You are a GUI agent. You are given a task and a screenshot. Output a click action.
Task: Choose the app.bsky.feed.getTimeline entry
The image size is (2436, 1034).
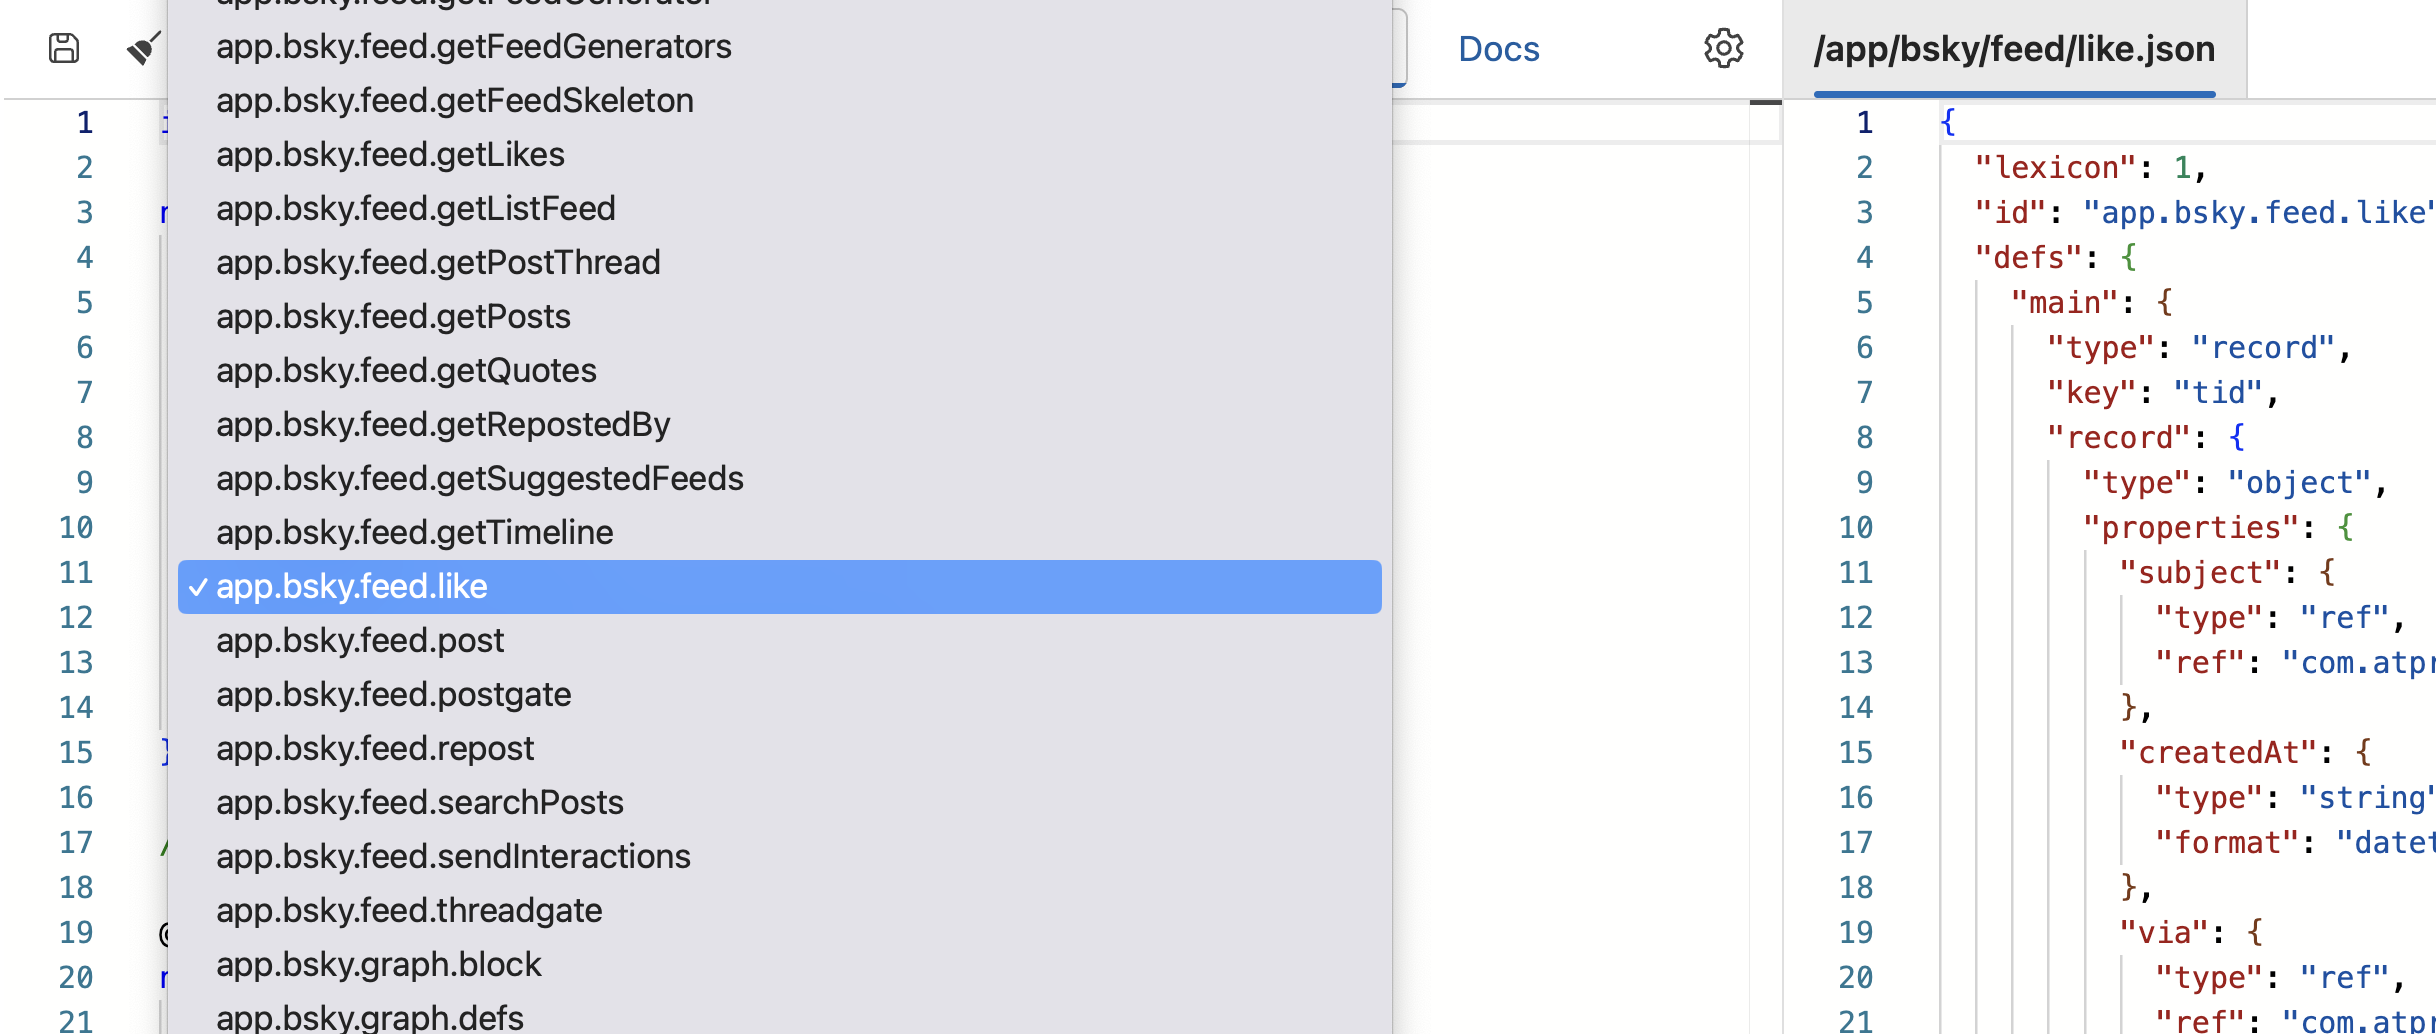tap(415, 533)
